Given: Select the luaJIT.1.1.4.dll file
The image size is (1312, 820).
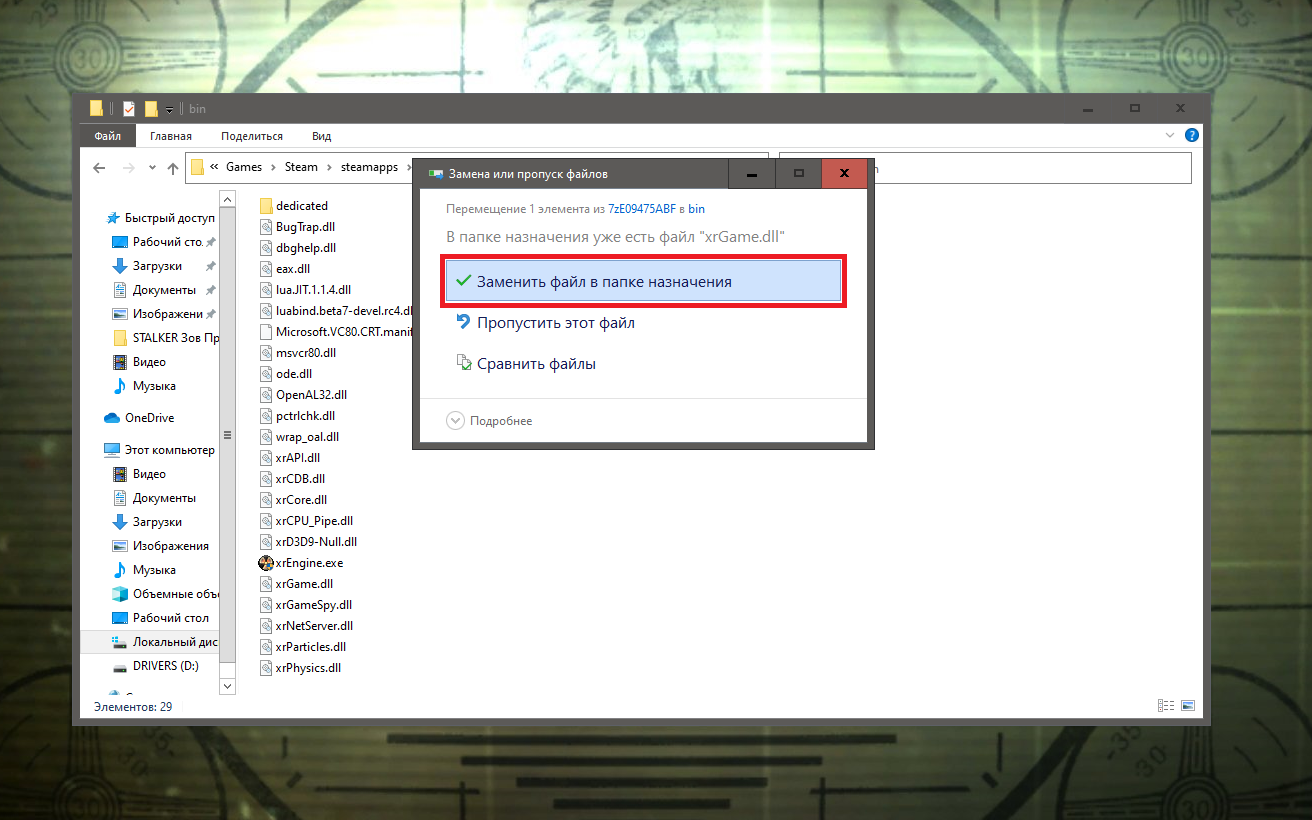Looking at the screenshot, I should 304,290.
